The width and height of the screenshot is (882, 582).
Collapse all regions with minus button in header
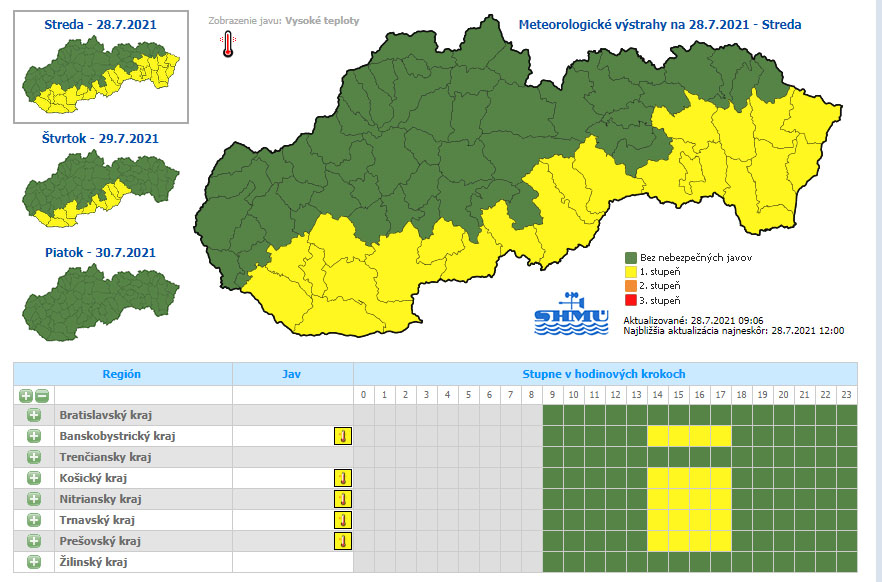[x=41, y=395]
